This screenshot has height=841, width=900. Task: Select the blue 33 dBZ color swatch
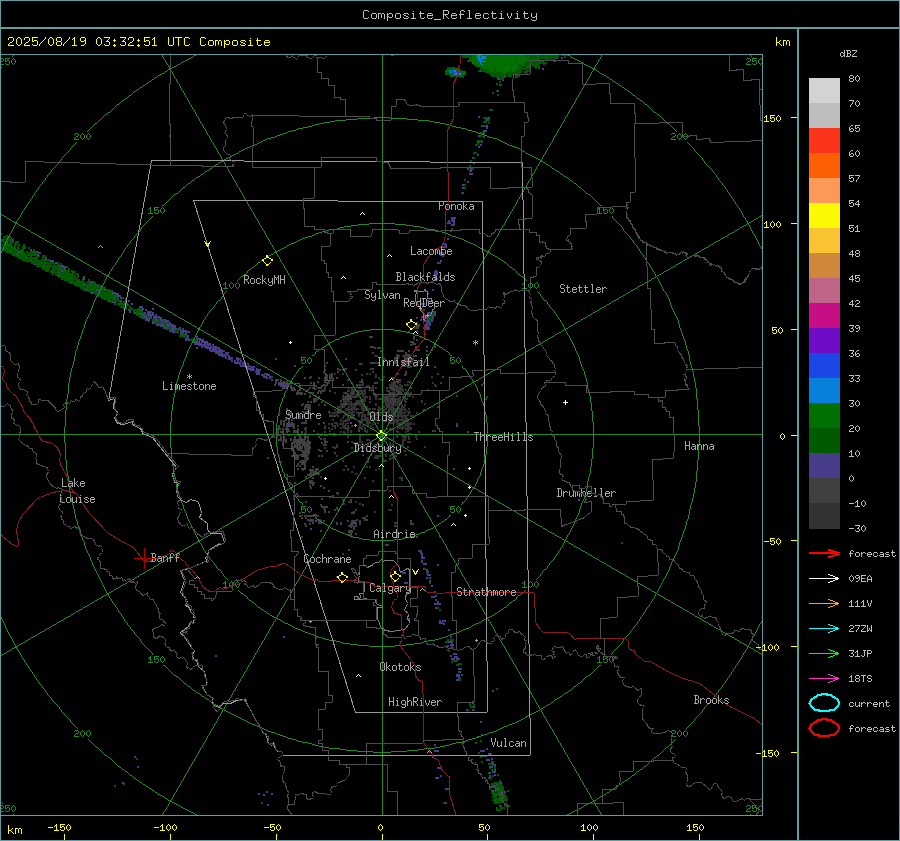(x=824, y=366)
